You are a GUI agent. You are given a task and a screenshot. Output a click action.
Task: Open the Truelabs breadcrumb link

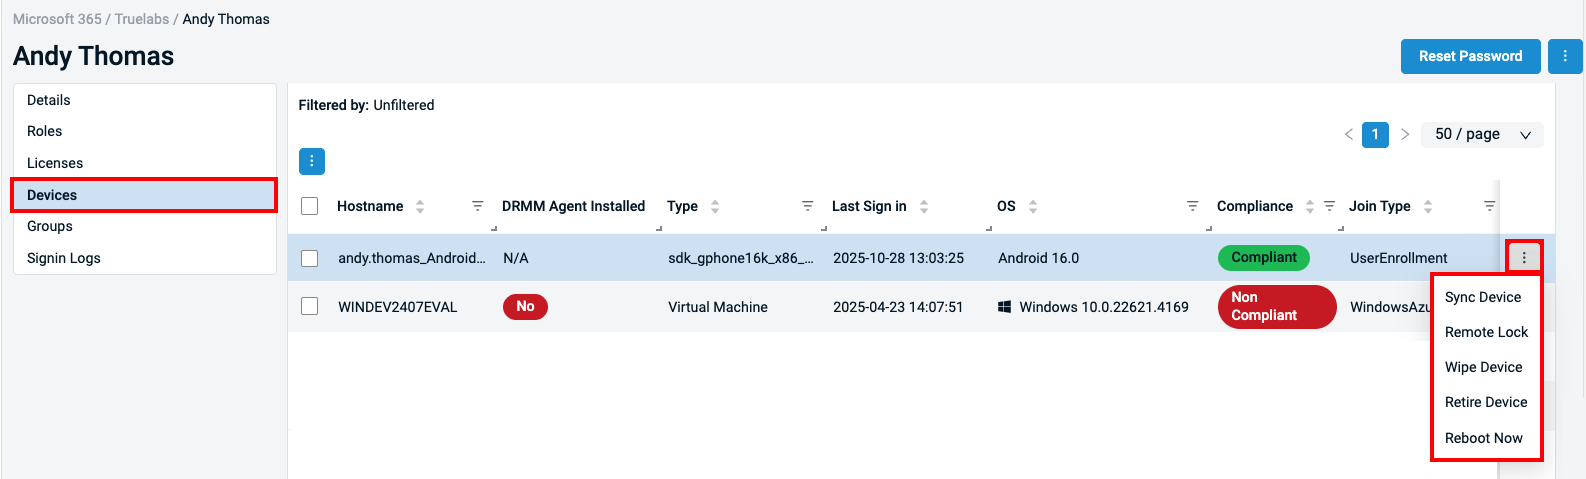[x=142, y=19]
